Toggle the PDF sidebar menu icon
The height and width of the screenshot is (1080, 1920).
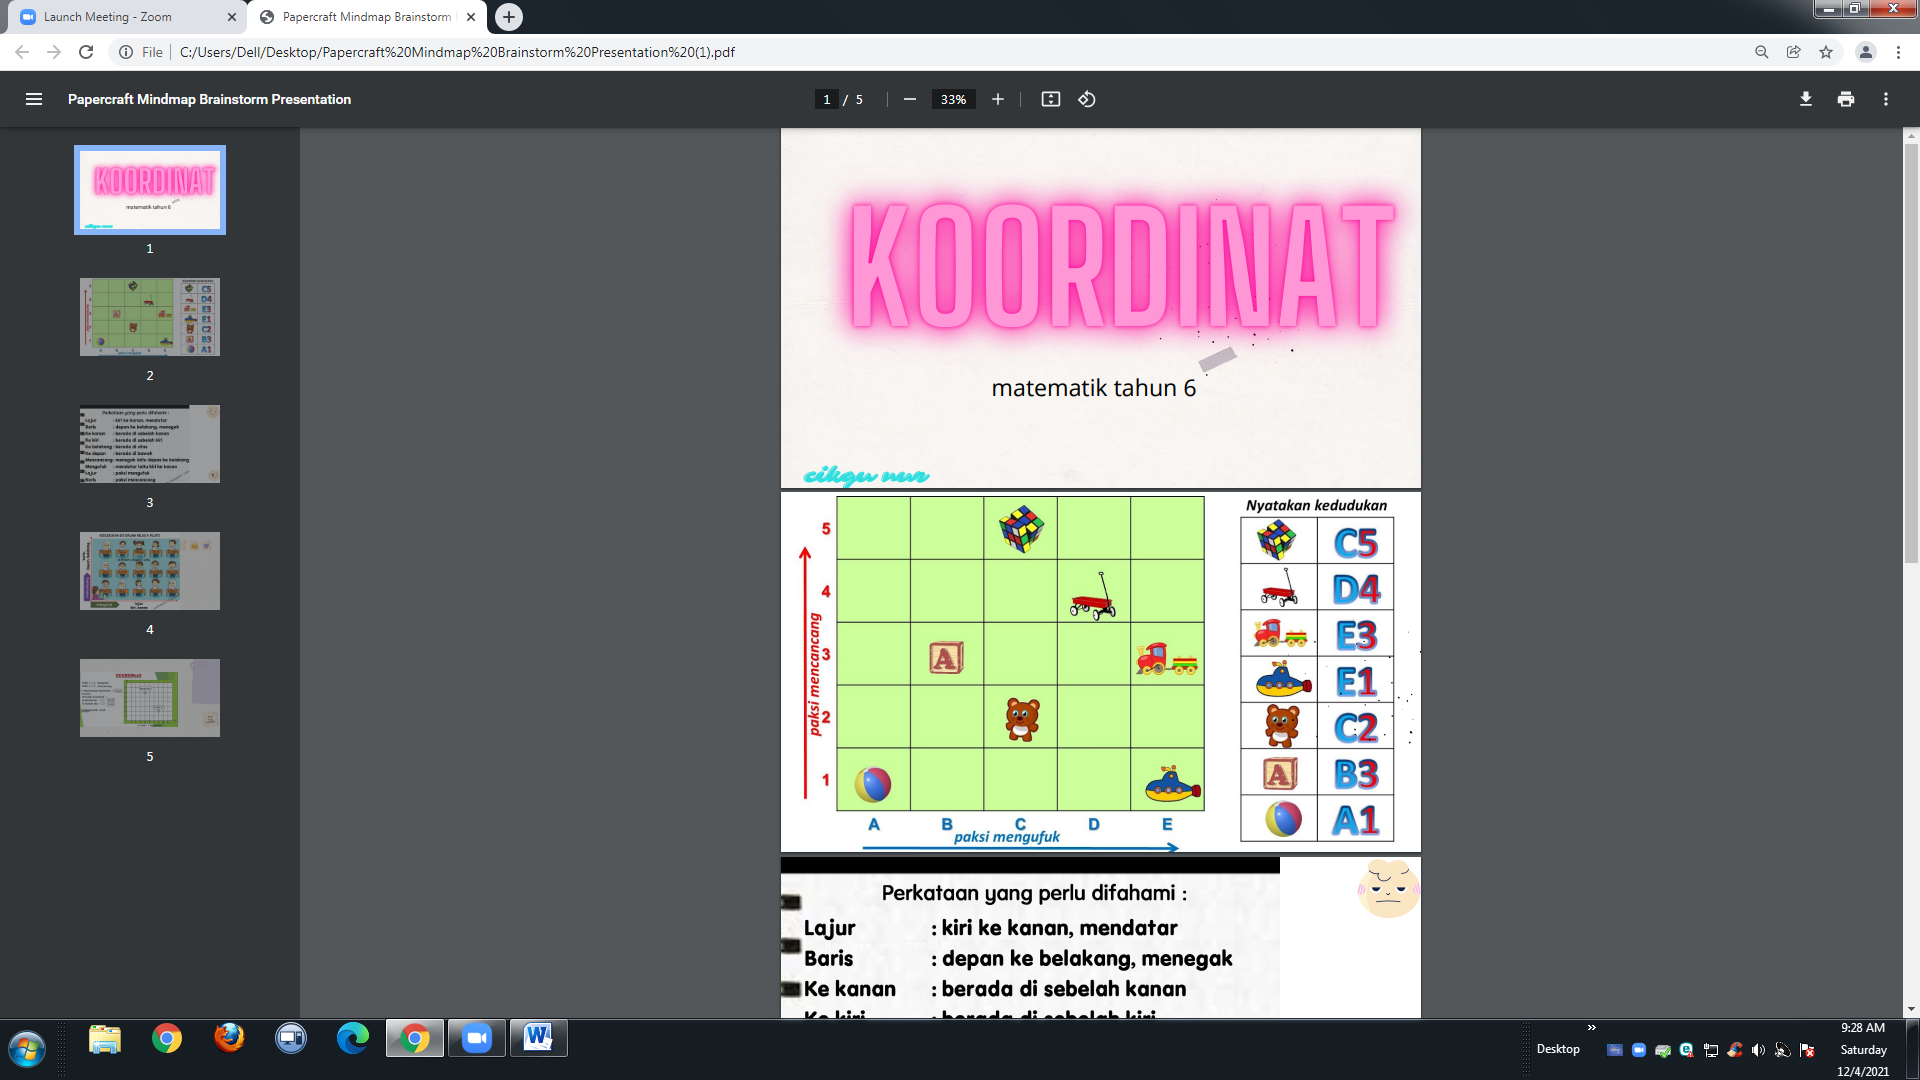click(x=34, y=99)
